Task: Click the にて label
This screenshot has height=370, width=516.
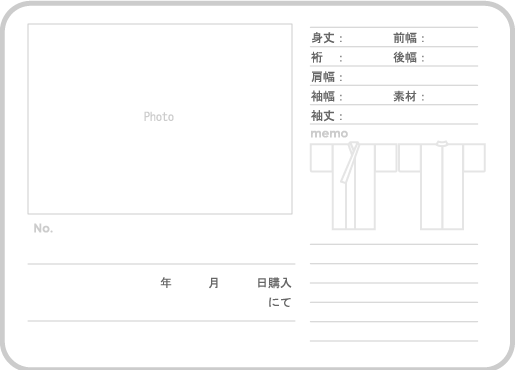Action: pos(280,302)
